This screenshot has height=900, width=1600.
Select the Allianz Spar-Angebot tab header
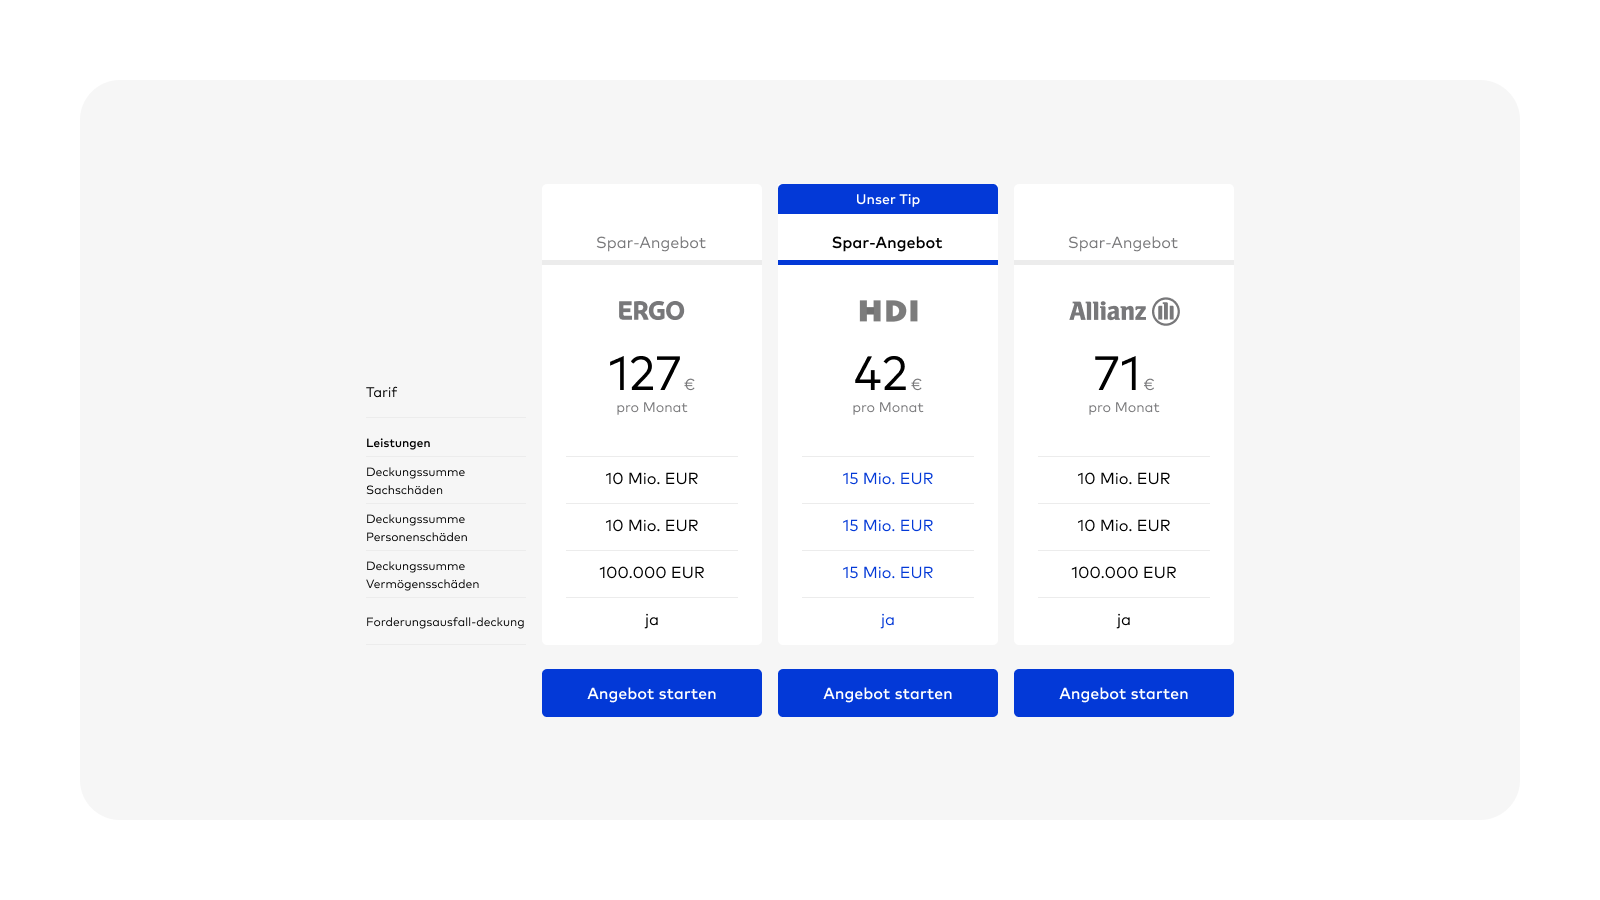coord(1123,243)
